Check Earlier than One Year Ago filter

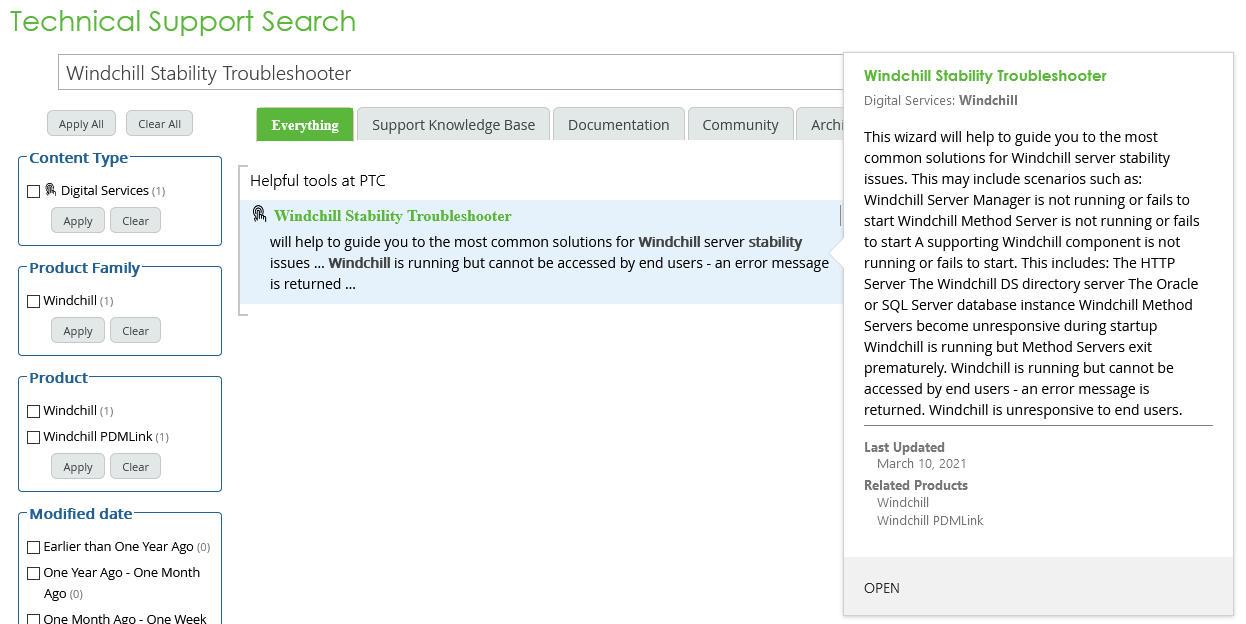point(34,546)
